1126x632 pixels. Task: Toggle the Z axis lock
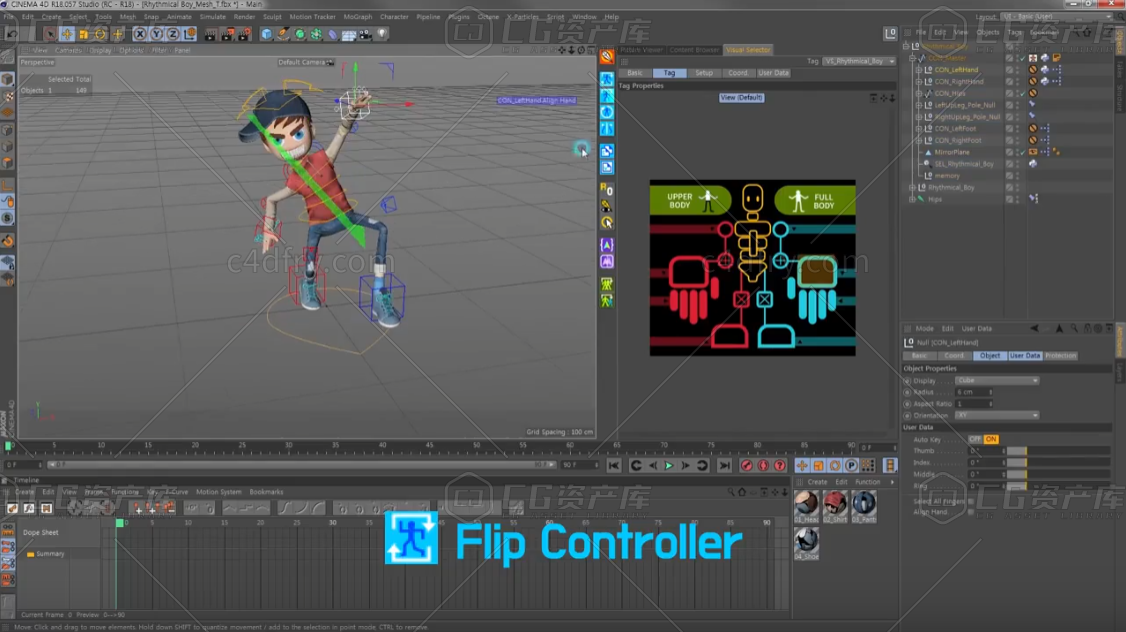[173, 34]
